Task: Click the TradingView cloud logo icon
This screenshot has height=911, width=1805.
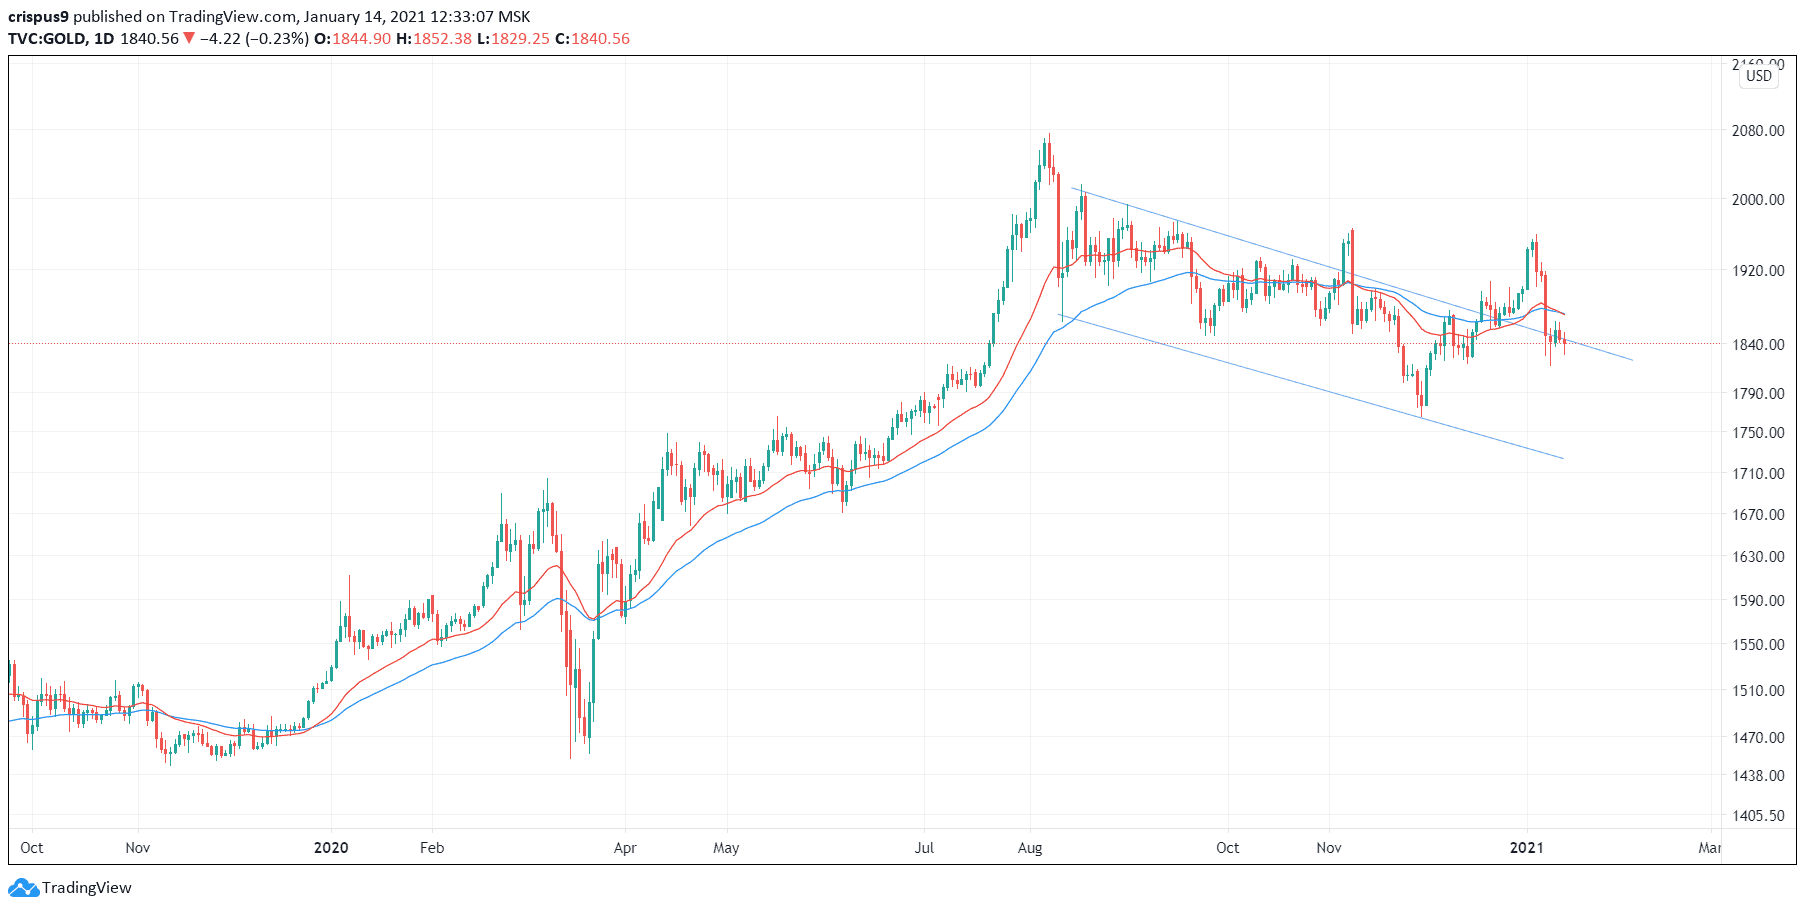Action: 23,887
